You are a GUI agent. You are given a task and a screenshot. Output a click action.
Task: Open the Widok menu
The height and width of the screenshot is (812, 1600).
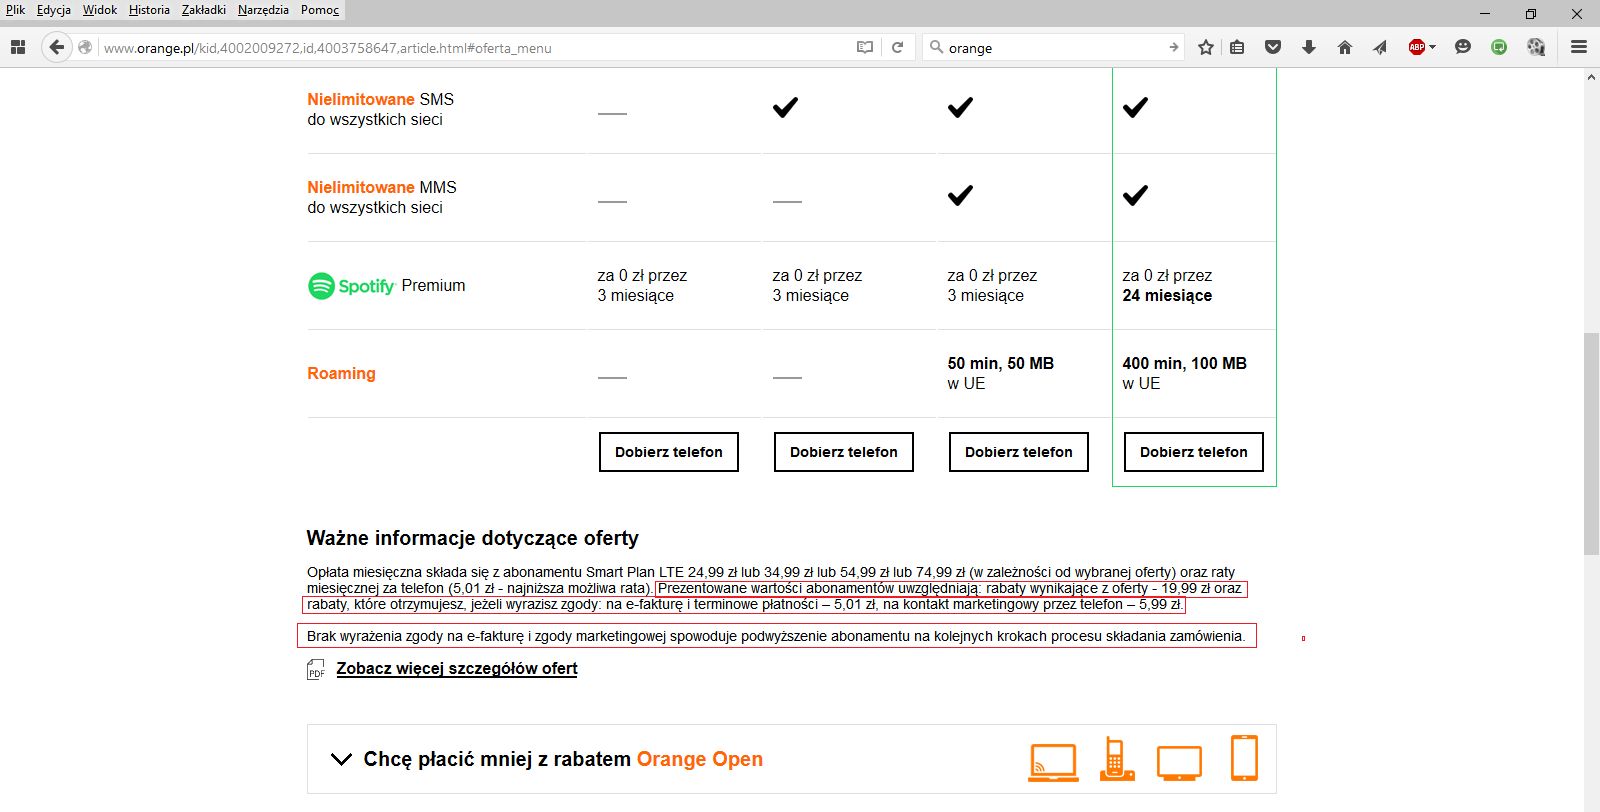click(100, 10)
